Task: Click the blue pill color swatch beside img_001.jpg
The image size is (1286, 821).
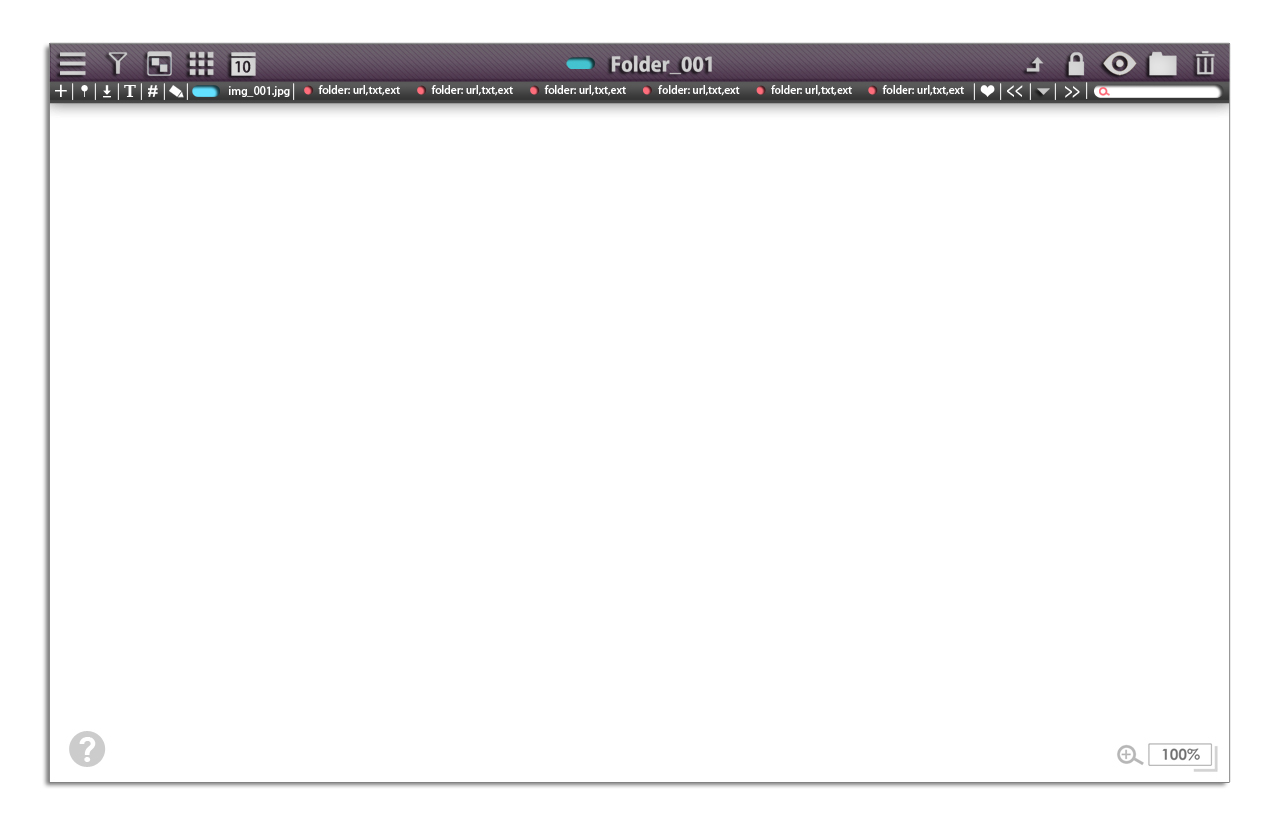Action: (205, 92)
